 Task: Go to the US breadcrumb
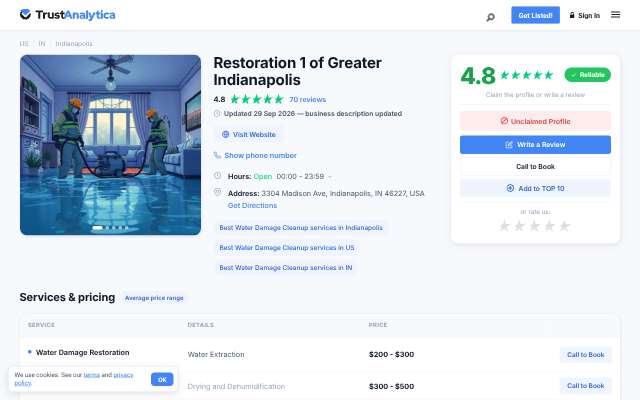(24, 43)
